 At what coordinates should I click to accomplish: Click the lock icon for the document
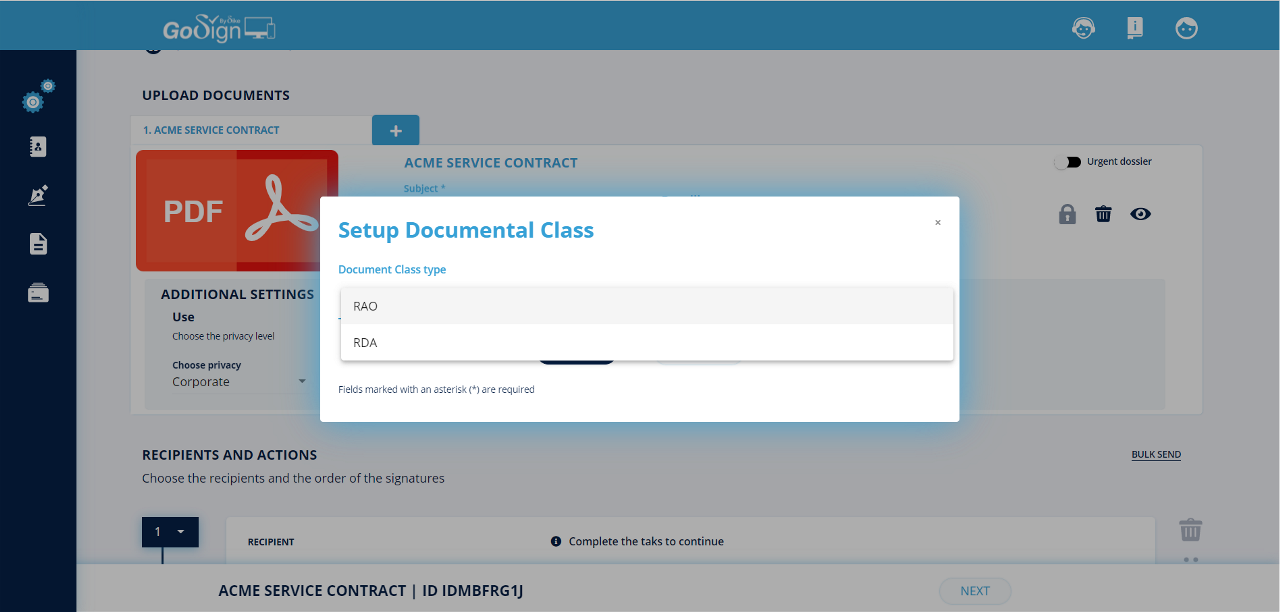(x=1067, y=214)
